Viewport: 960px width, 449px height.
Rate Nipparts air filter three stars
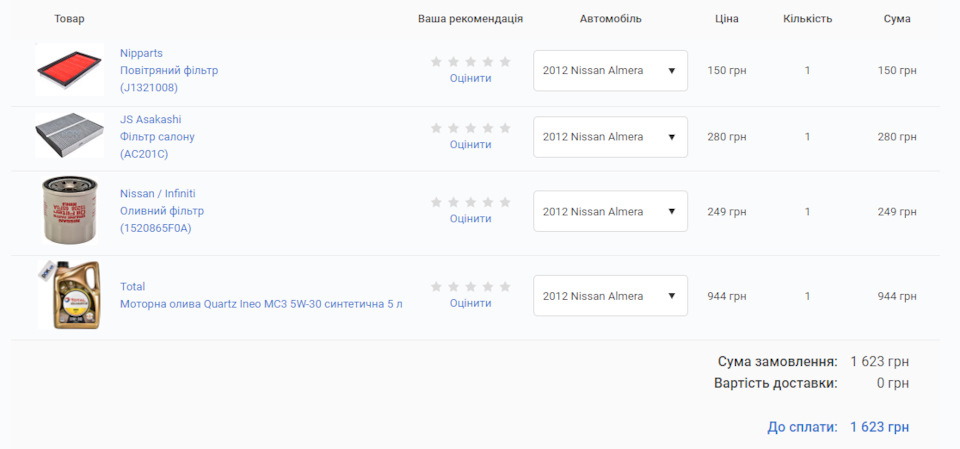(470, 61)
